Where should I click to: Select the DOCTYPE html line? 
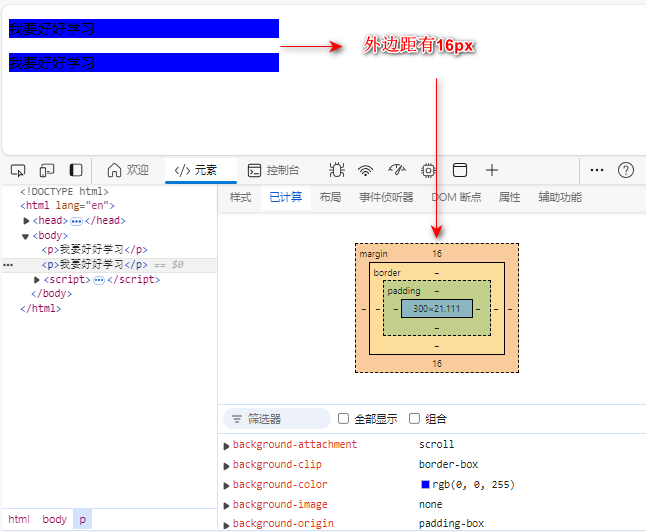click(x=64, y=192)
